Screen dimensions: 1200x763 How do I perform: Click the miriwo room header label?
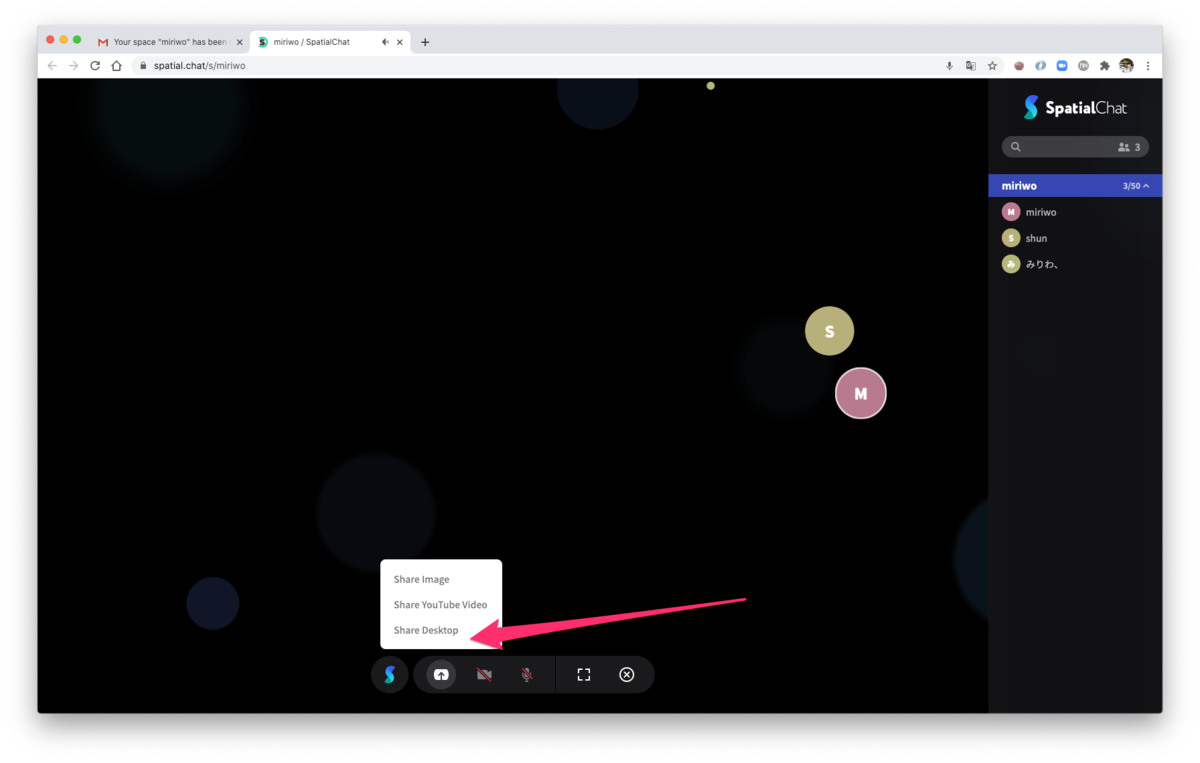click(1019, 186)
